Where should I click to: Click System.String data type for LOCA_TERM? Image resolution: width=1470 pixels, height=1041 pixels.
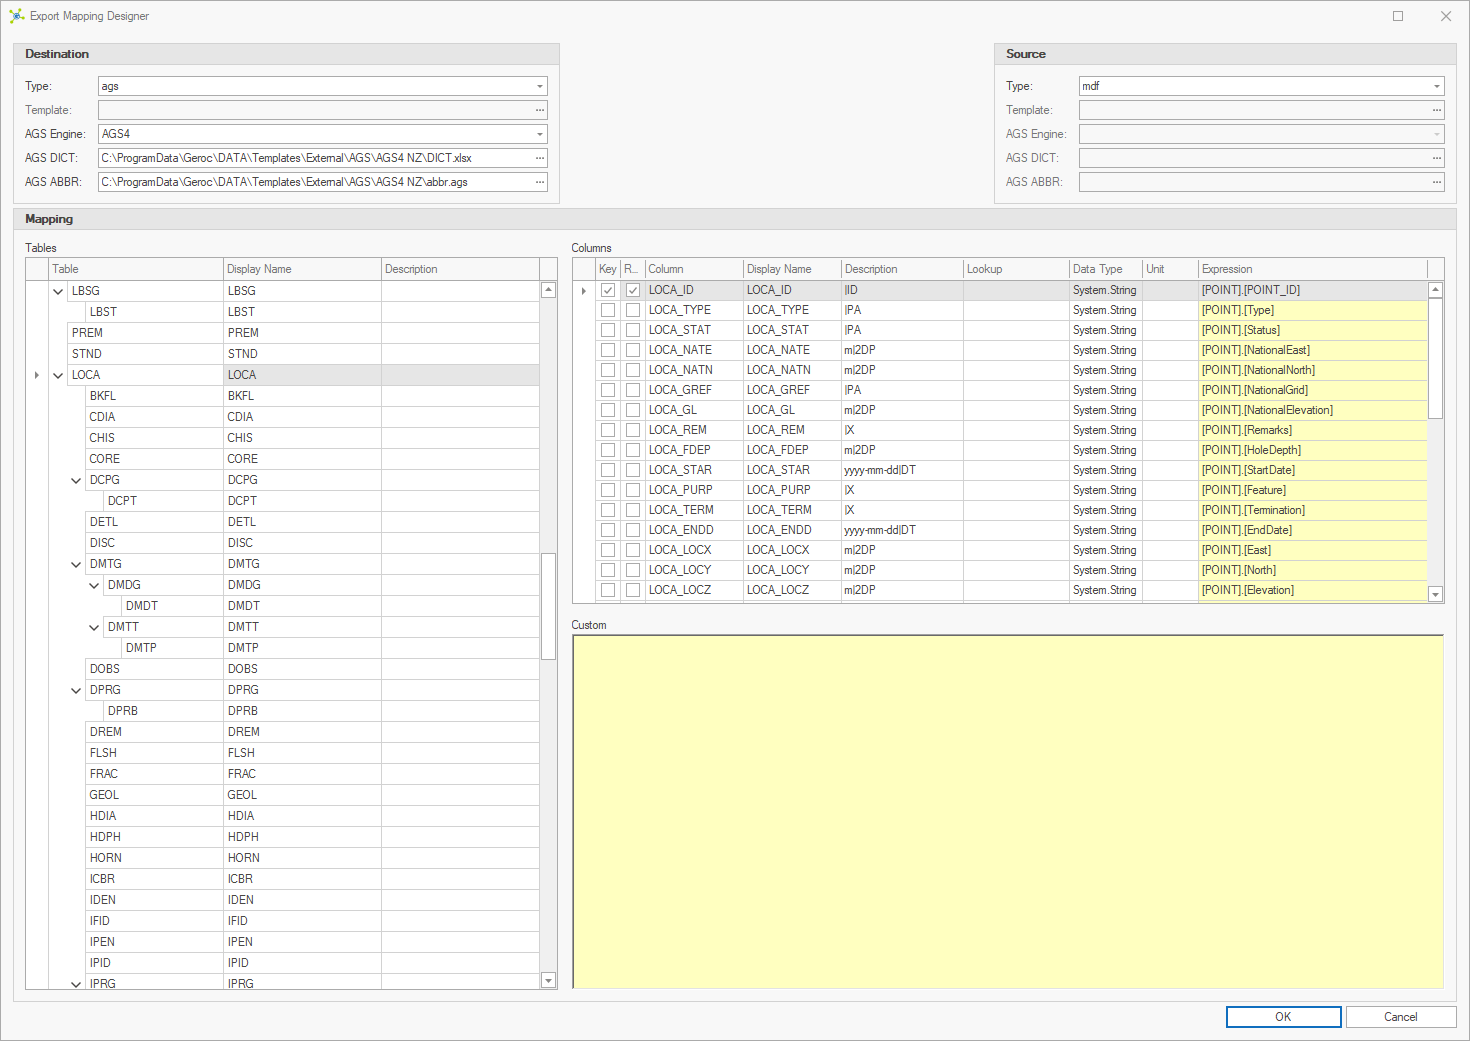(1105, 510)
